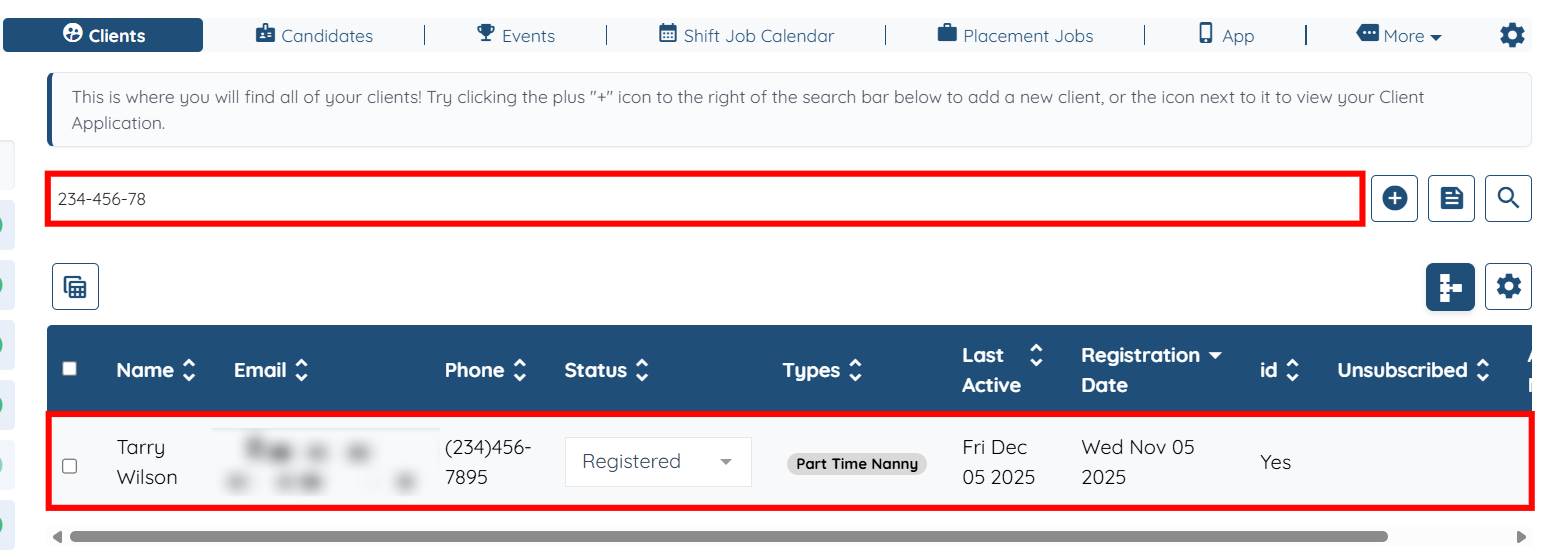Click the tree view toggle icon
Screen dimensions: 1562x557
[1450, 287]
